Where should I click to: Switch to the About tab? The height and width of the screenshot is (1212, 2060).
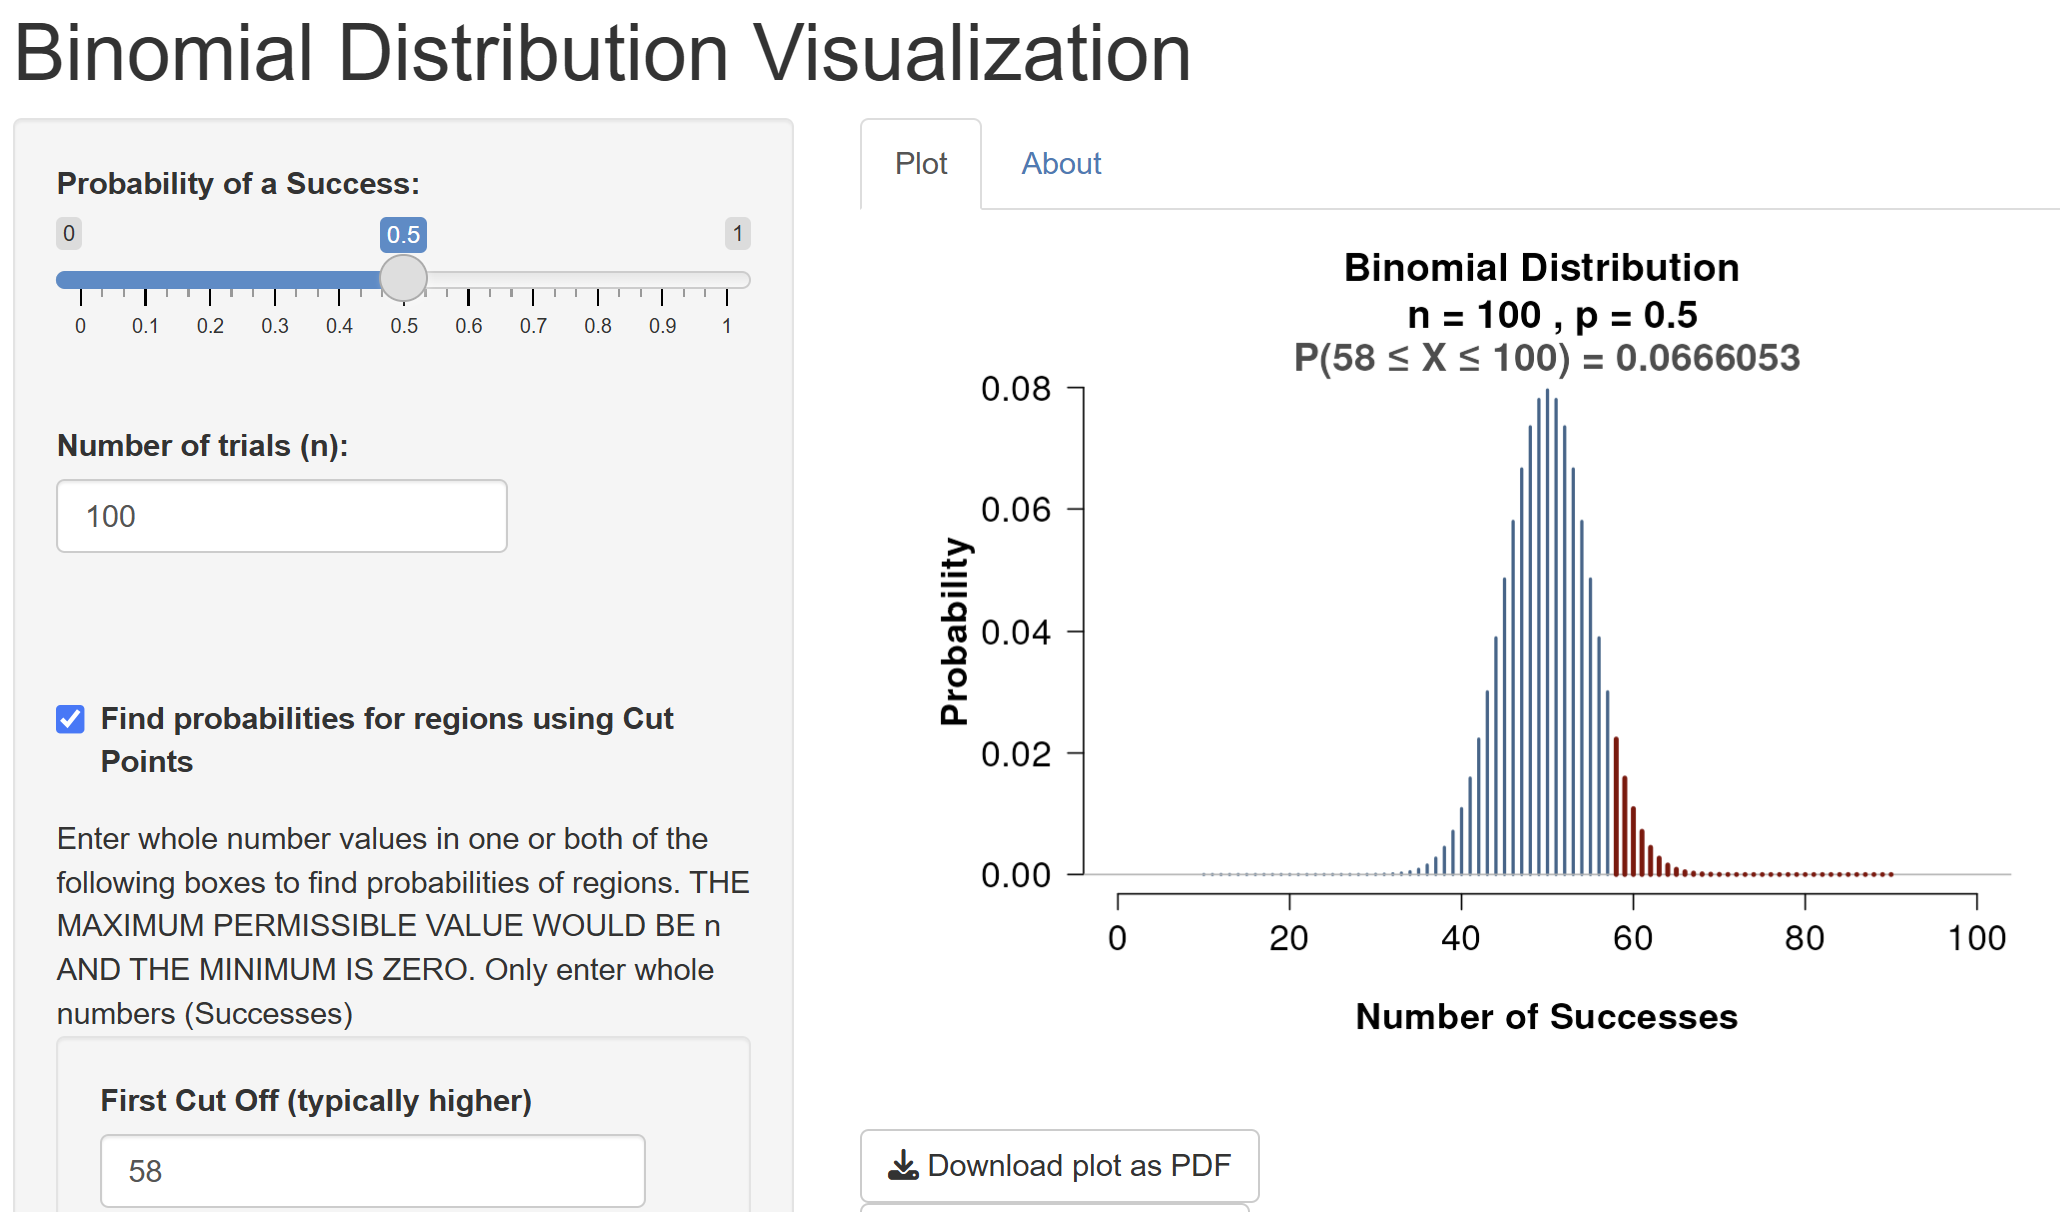click(1061, 164)
